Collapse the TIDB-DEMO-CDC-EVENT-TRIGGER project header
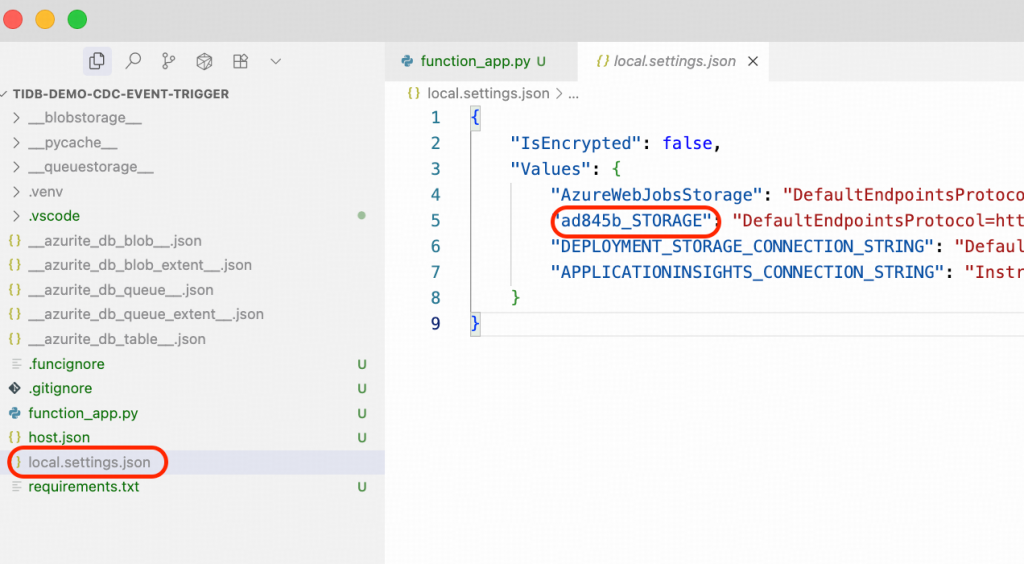 click(120, 94)
